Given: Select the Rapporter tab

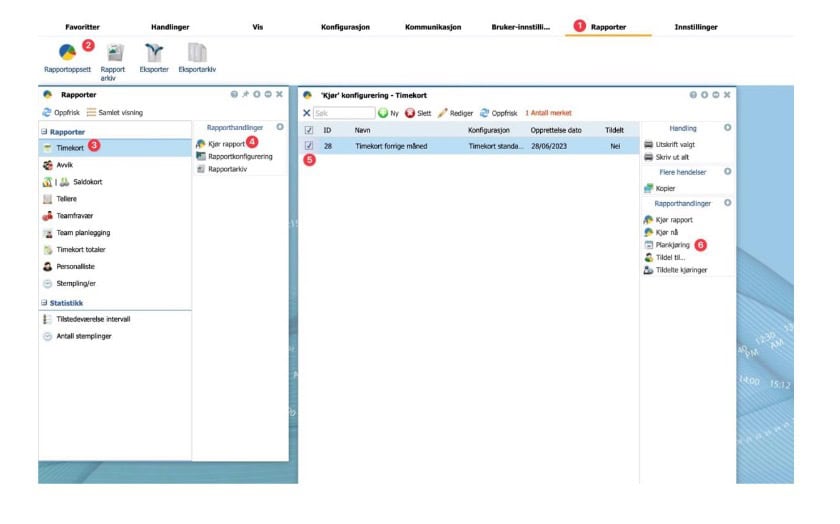Looking at the screenshot, I should pos(608,27).
